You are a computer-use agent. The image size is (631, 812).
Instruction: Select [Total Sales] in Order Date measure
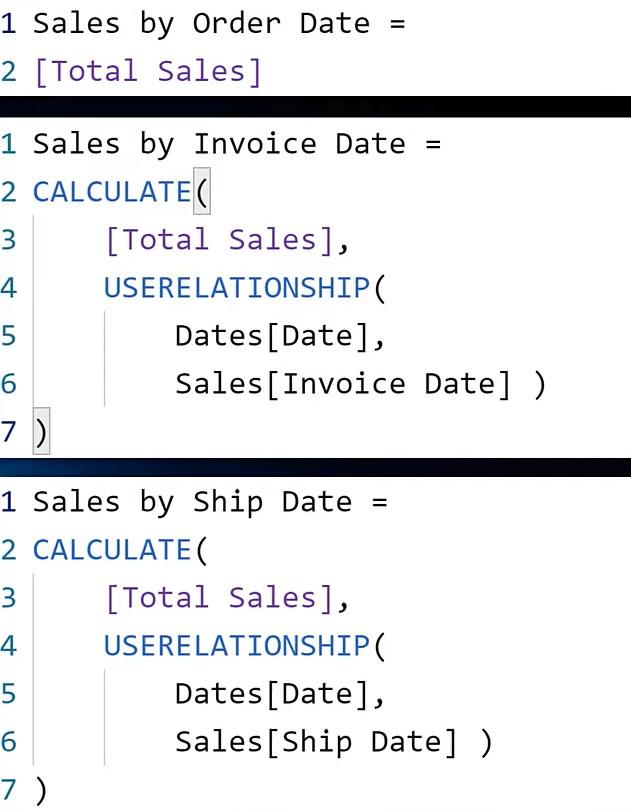[x=148, y=71]
